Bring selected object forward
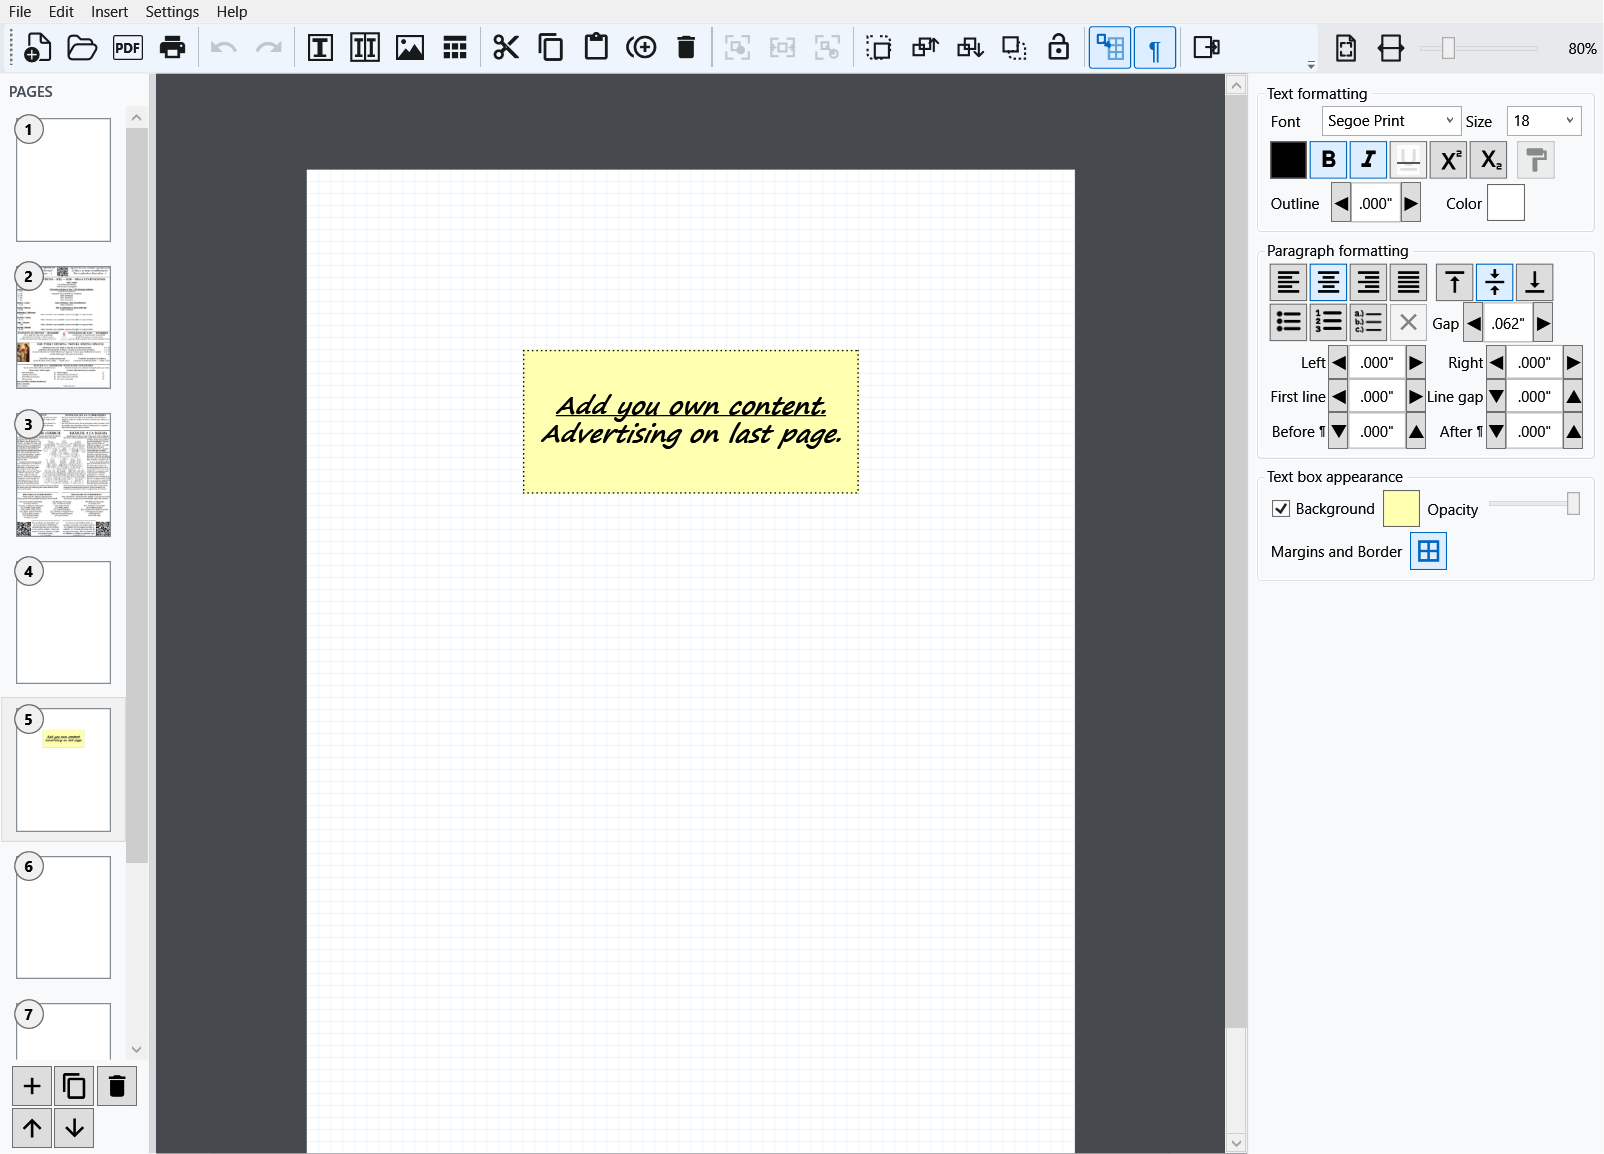The width and height of the screenshot is (1604, 1154). 925,47
